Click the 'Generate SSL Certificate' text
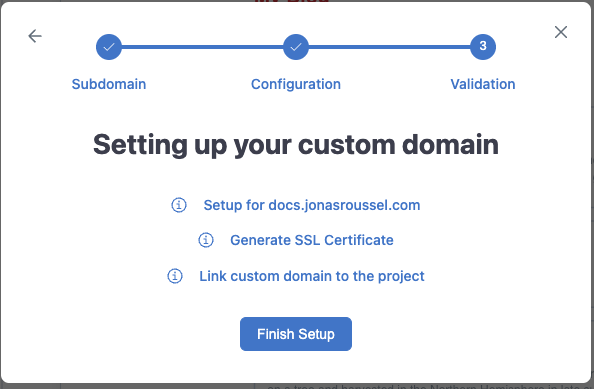Screen dimensions: 594x389 (x=312, y=240)
